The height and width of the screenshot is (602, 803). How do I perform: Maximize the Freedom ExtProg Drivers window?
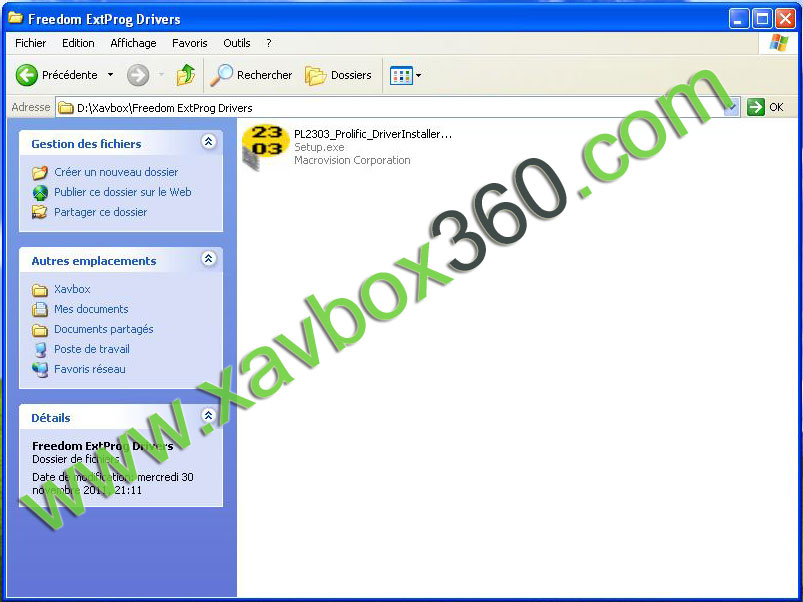[762, 19]
